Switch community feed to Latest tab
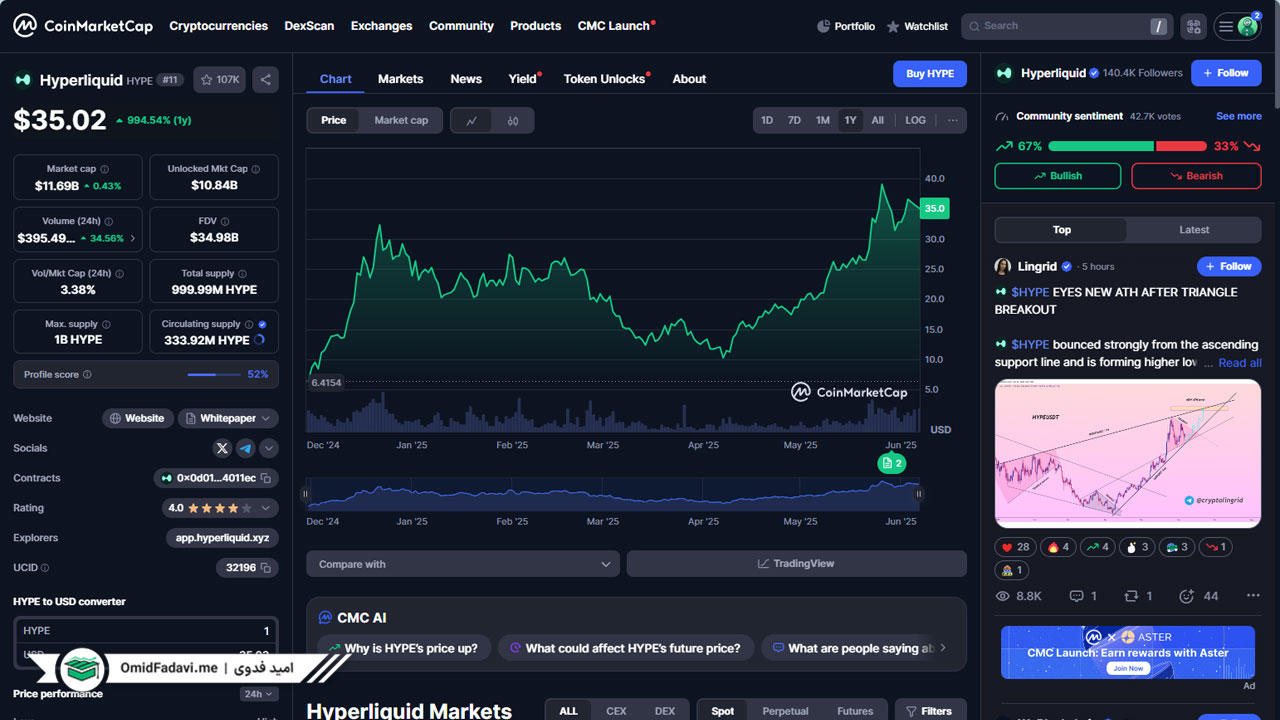1280x720 pixels. (1194, 230)
